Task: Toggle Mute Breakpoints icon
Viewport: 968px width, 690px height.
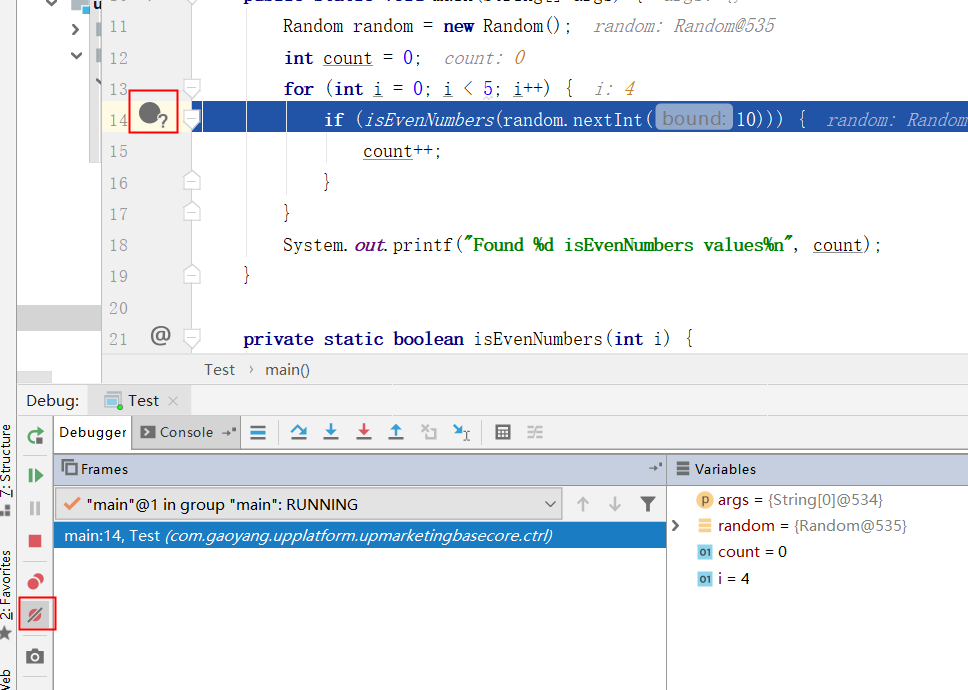Action: click(35, 614)
